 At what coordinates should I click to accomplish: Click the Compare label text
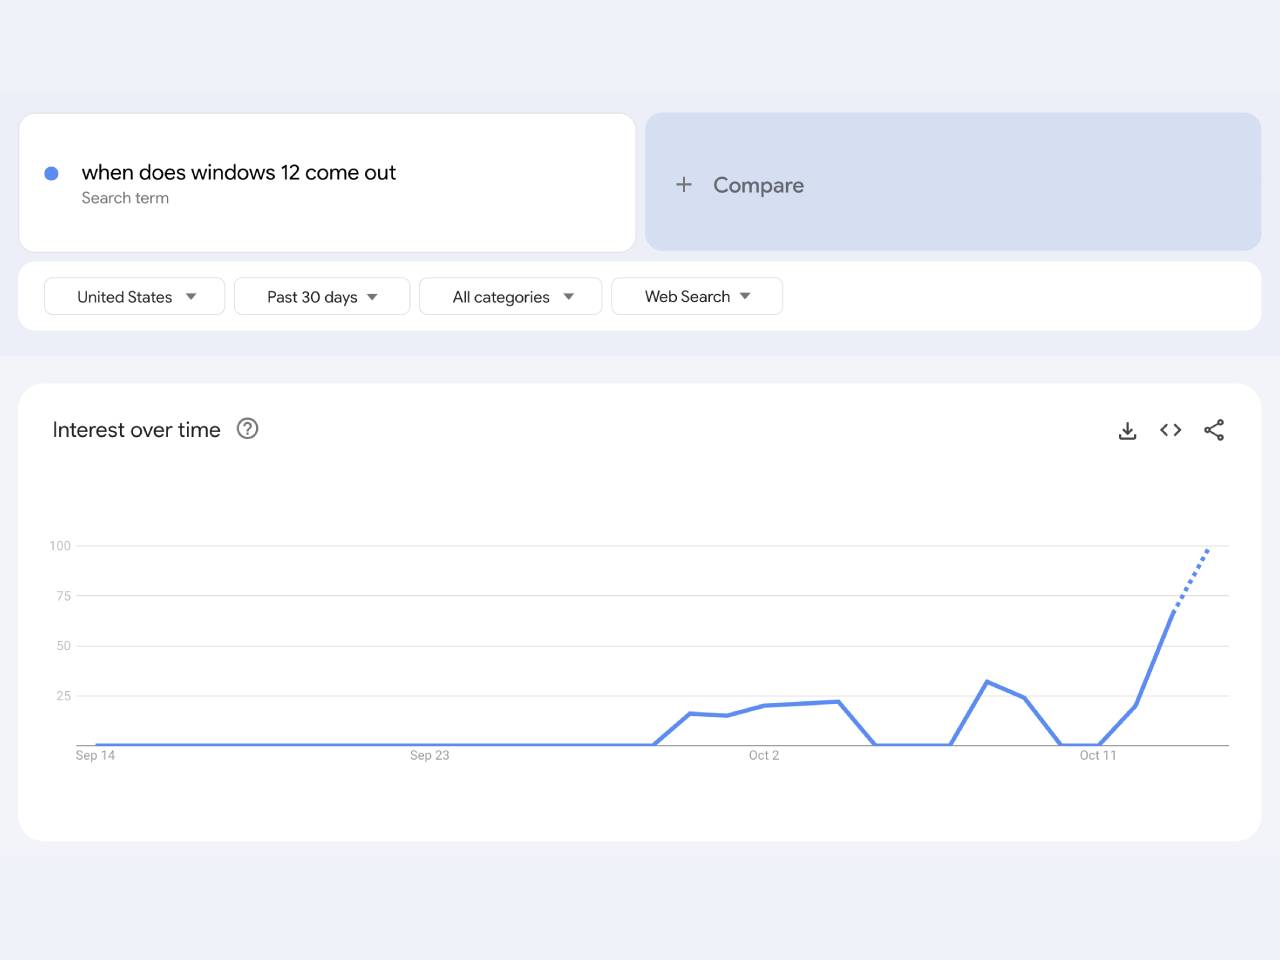pyautogui.click(x=758, y=185)
